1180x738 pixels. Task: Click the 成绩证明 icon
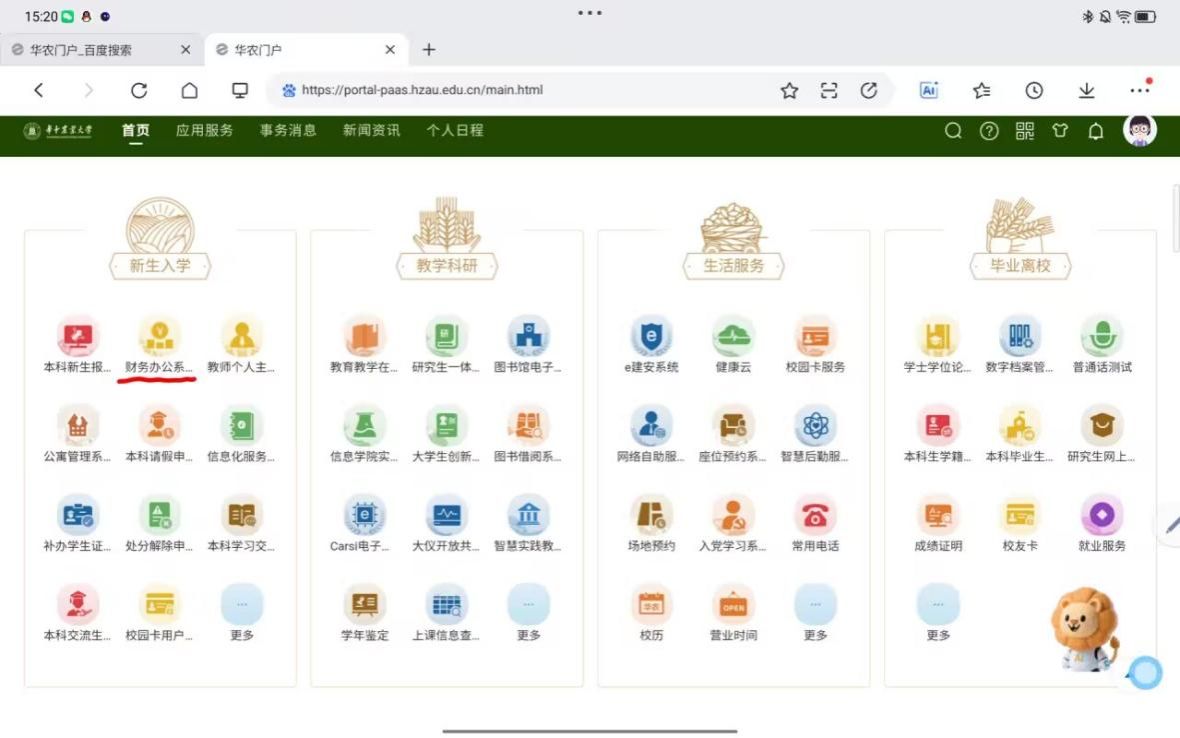pyautogui.click(x=938, y=516)
